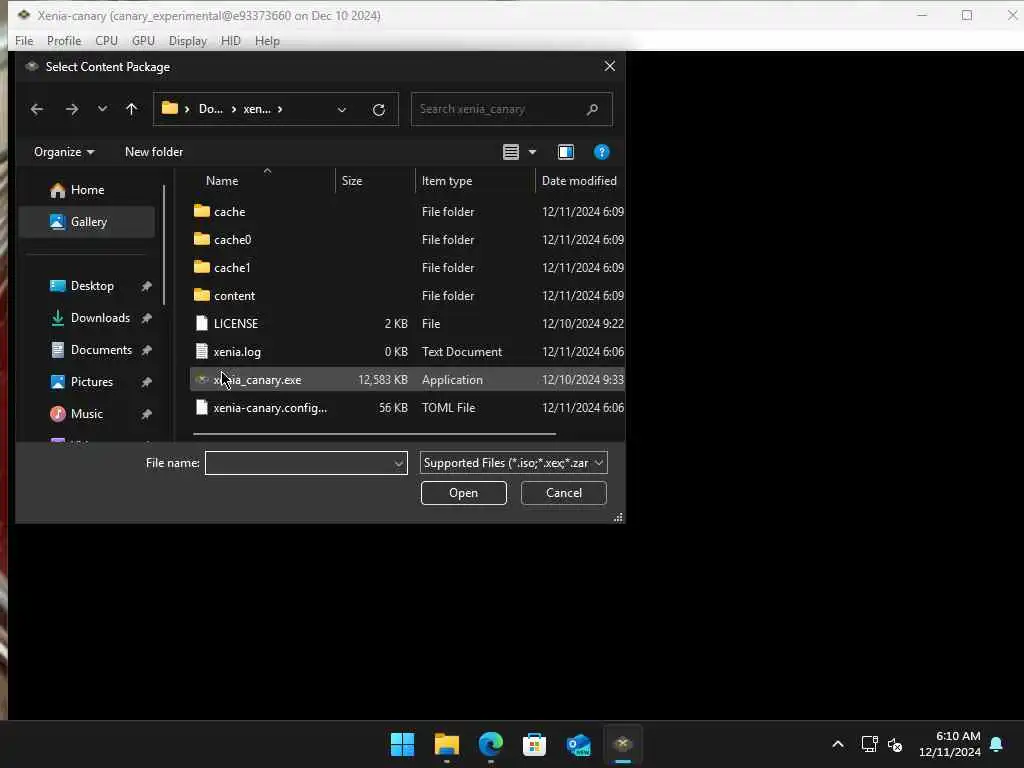Open Outlook from the taskbar
Image resolution: width=1024 pixels, height=768 pixels.
coord(579,744)
